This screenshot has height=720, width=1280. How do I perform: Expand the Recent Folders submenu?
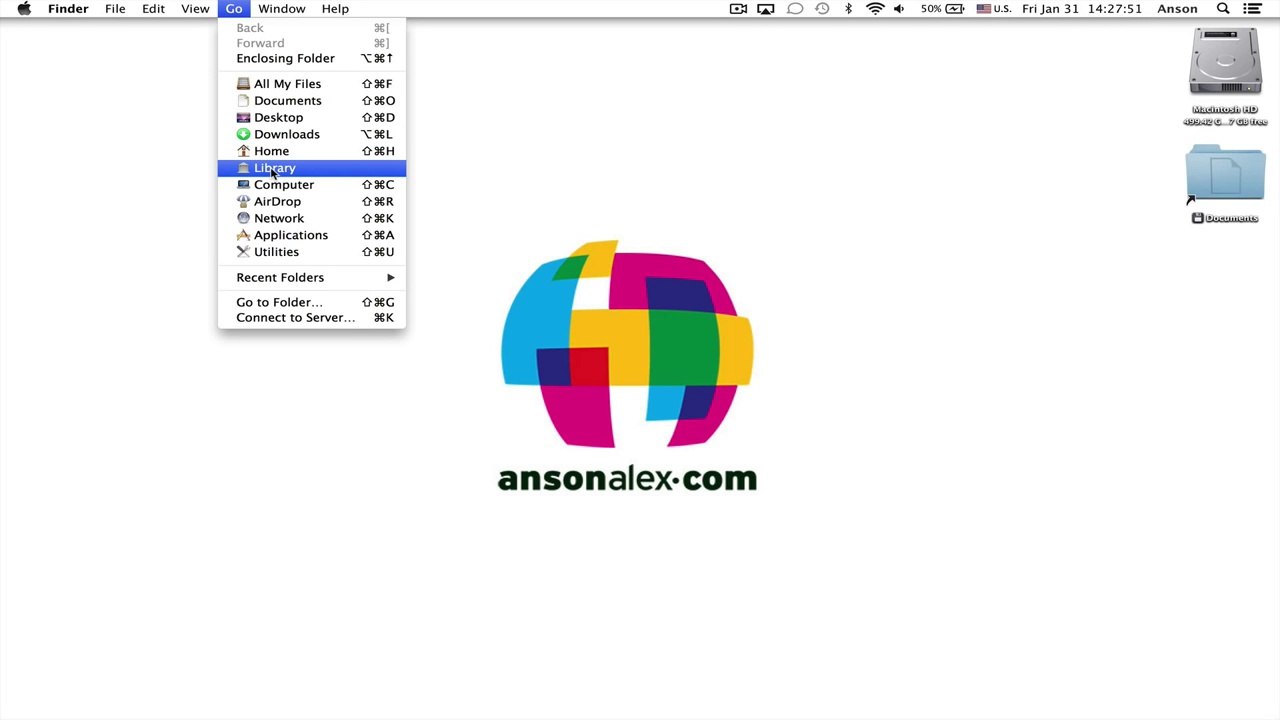pos(312,278)
